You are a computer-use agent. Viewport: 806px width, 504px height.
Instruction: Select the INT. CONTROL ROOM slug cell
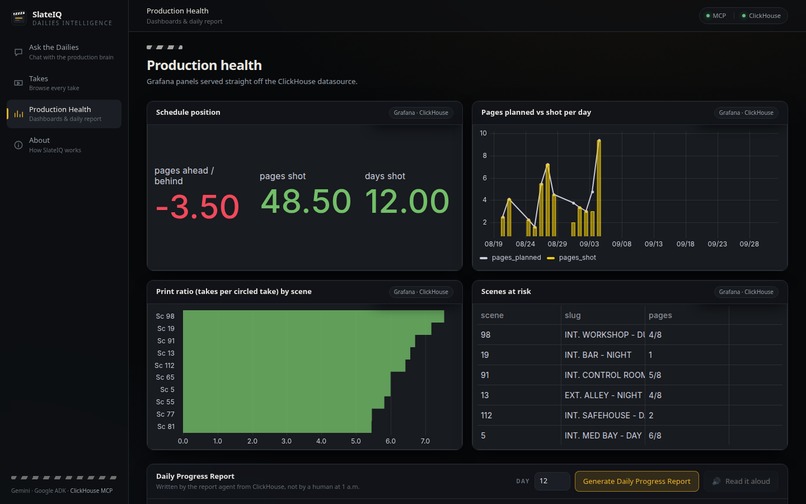(604, 375)
